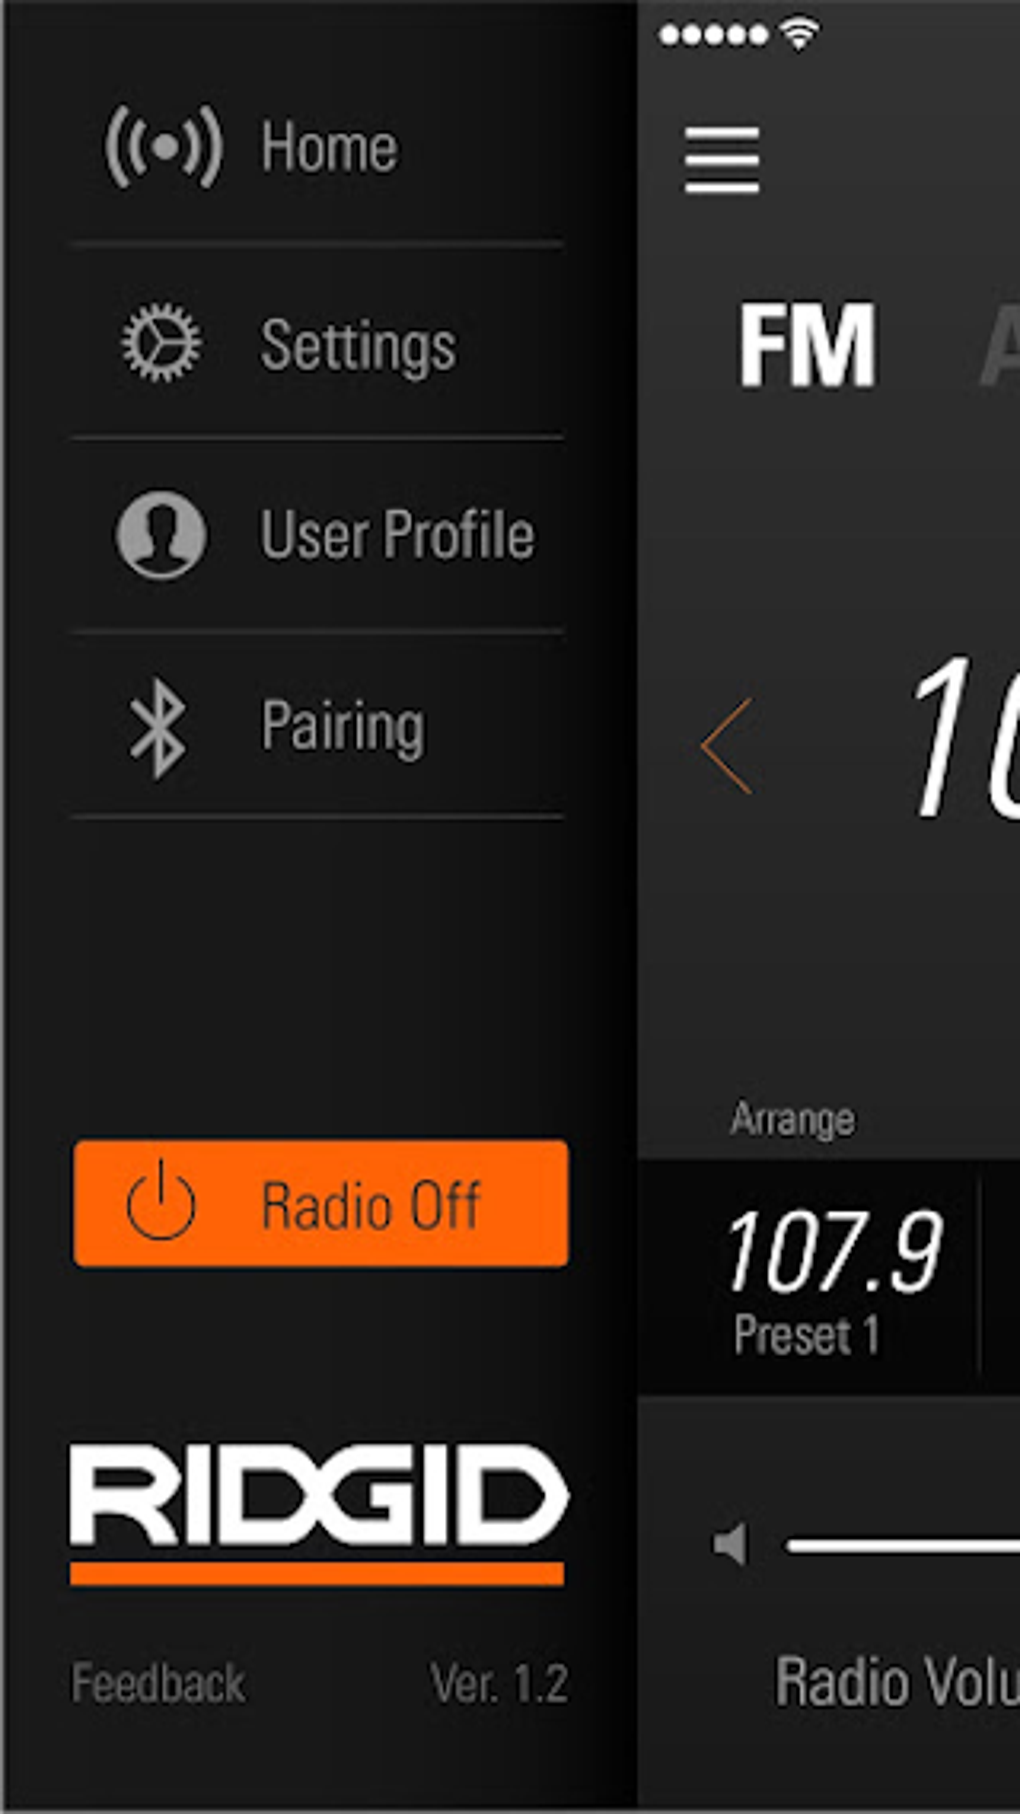
Task: Select the Settings menu entry
Action: pyautogui.click(x=360, y=343)
